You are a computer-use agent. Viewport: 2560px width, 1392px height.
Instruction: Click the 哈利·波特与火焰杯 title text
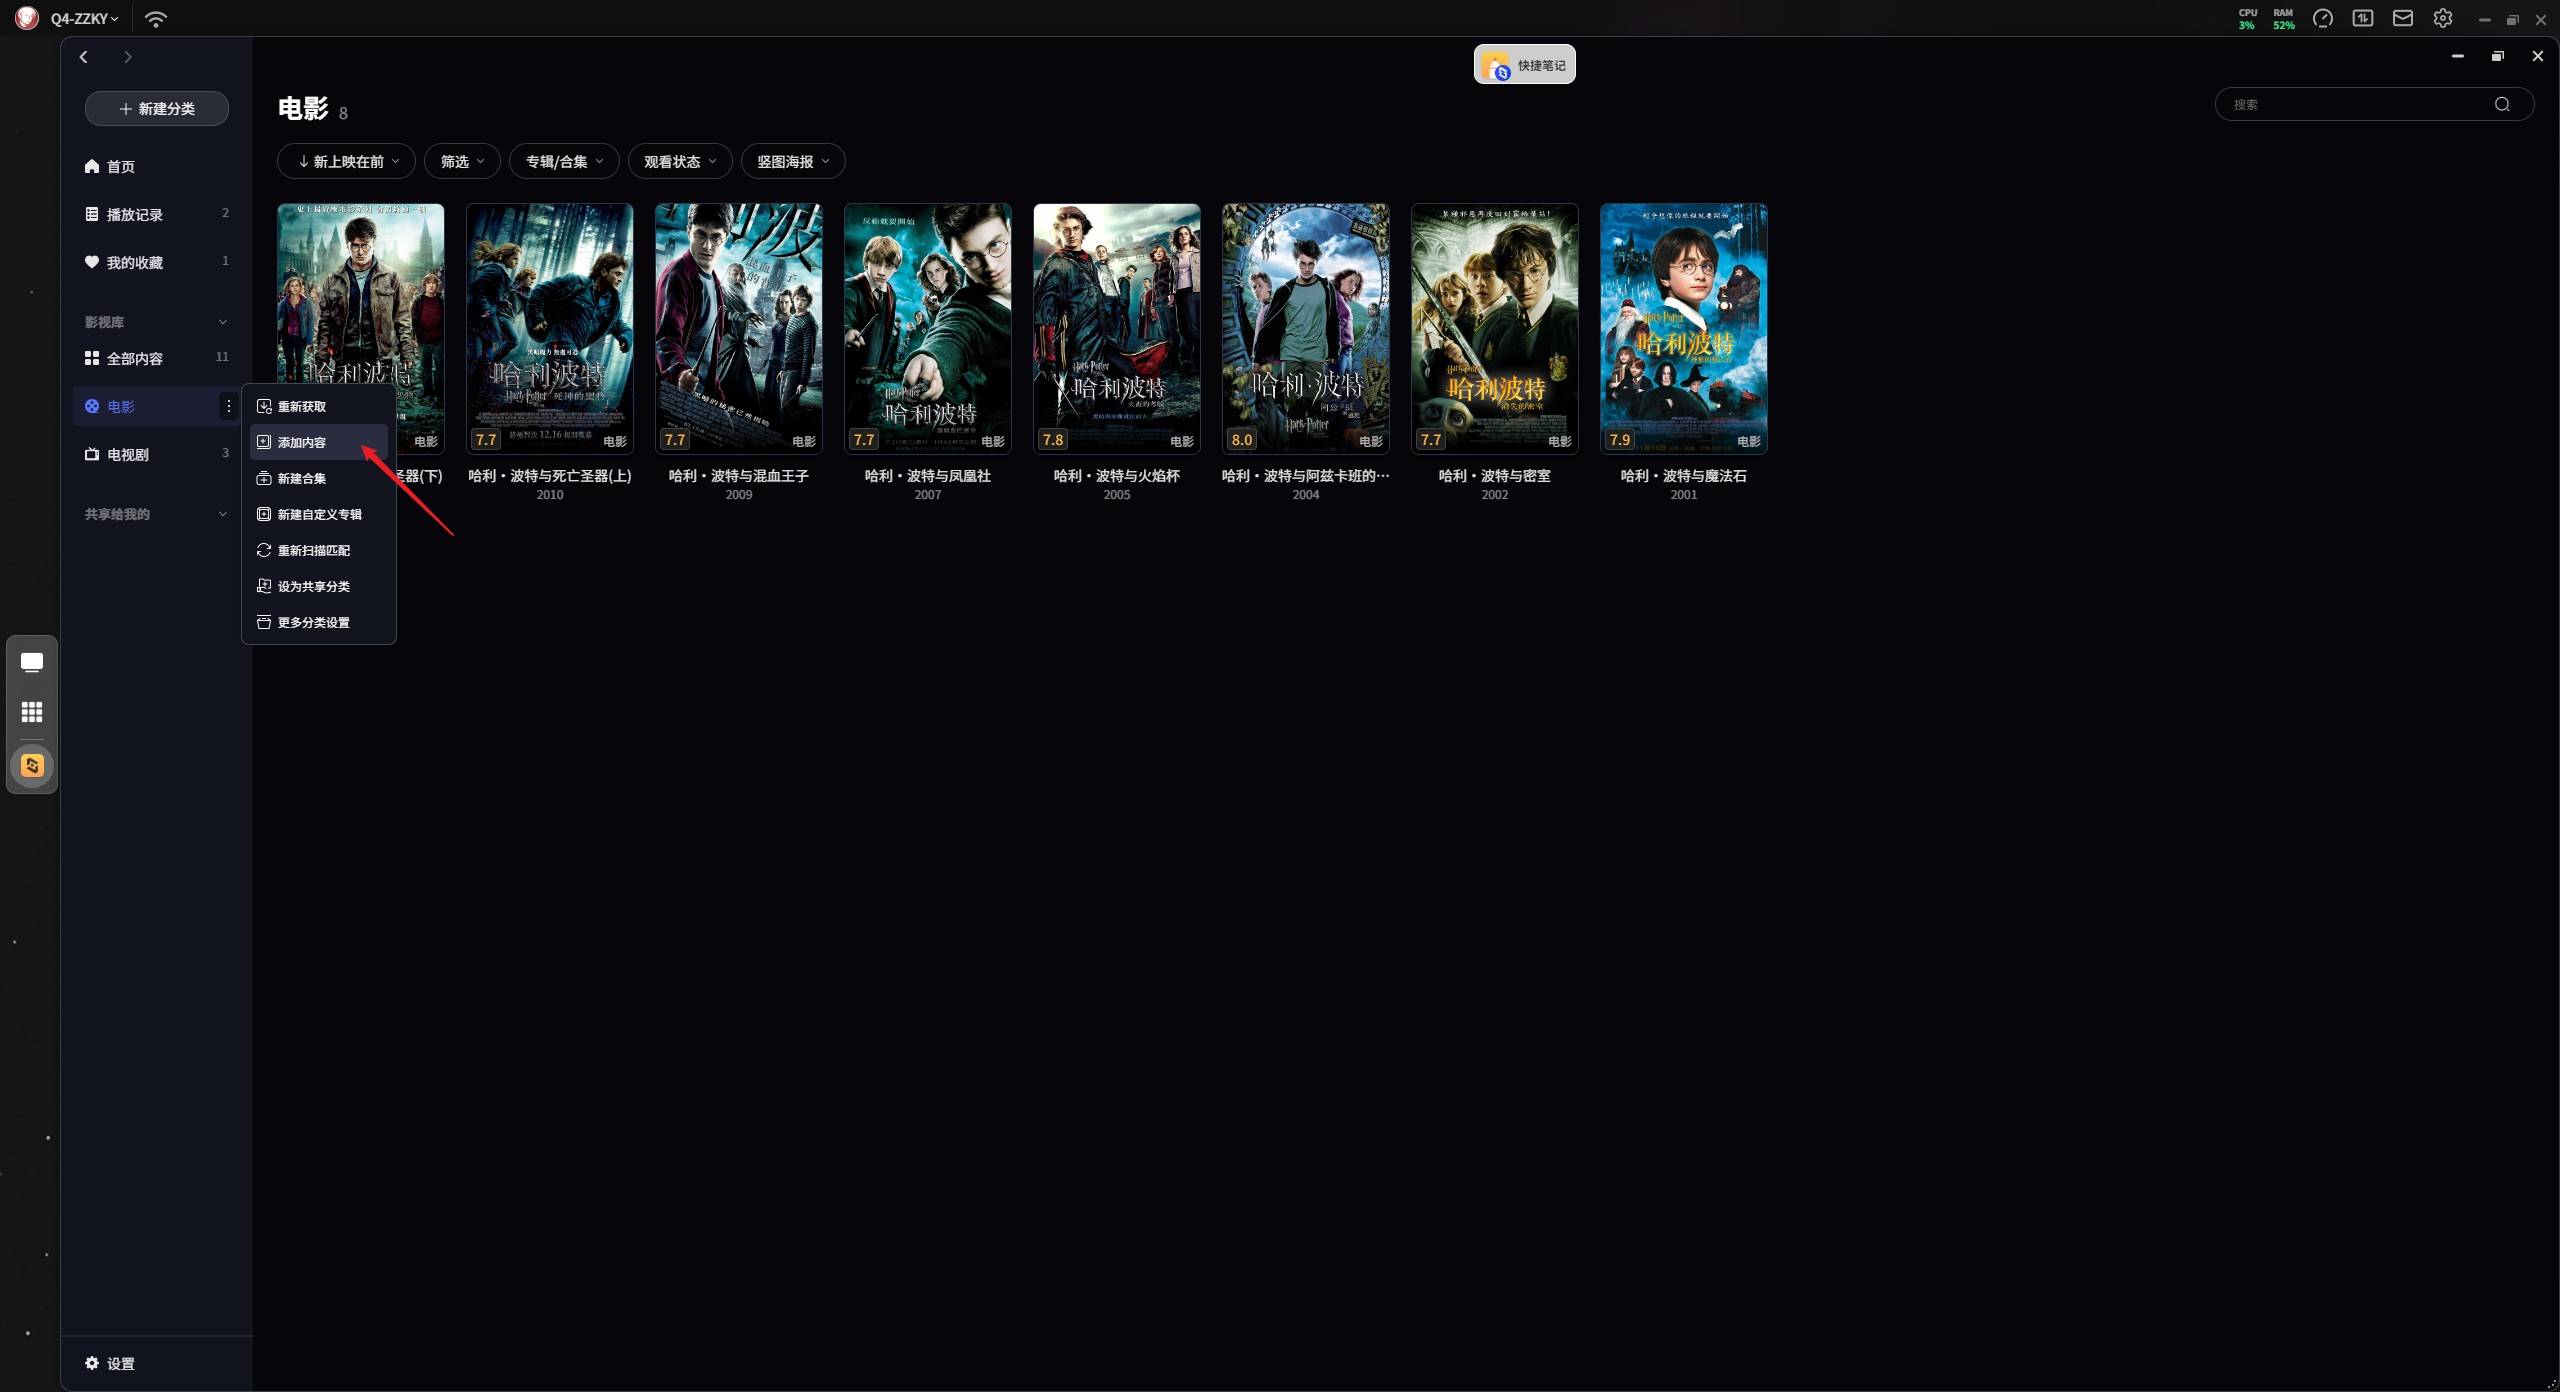[1116, 476]
